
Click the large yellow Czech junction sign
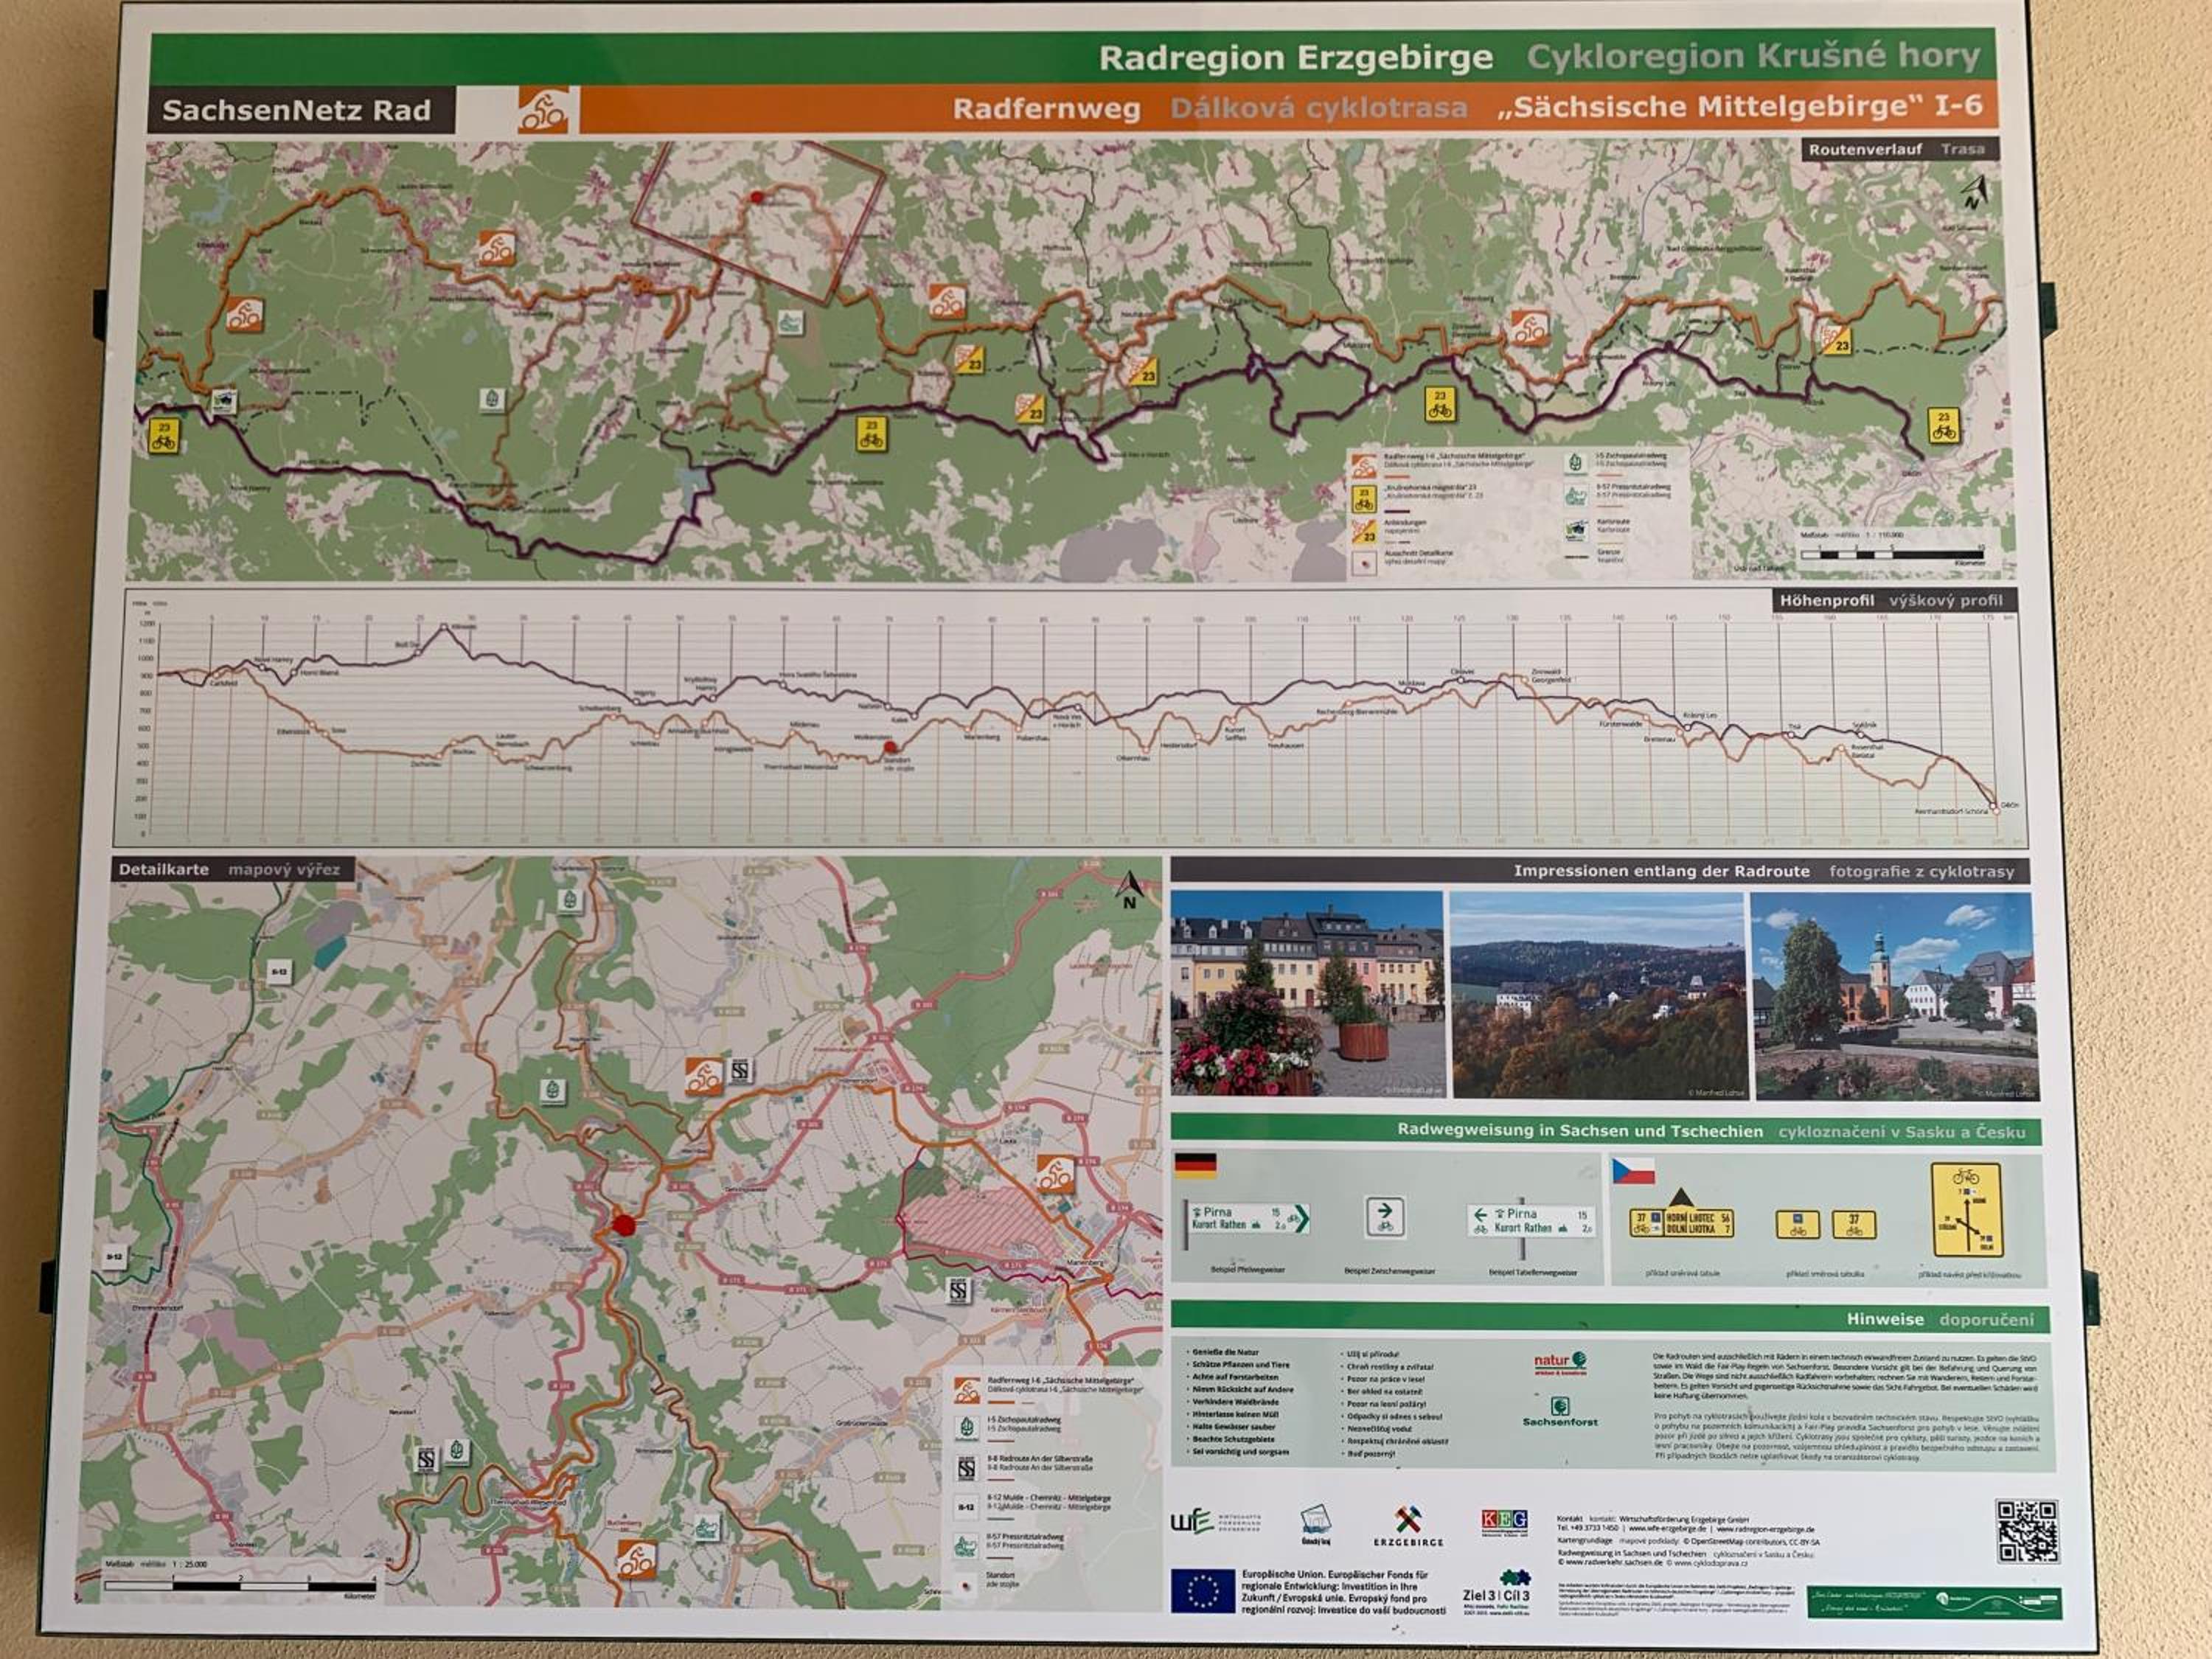tap(1966, 1209)
